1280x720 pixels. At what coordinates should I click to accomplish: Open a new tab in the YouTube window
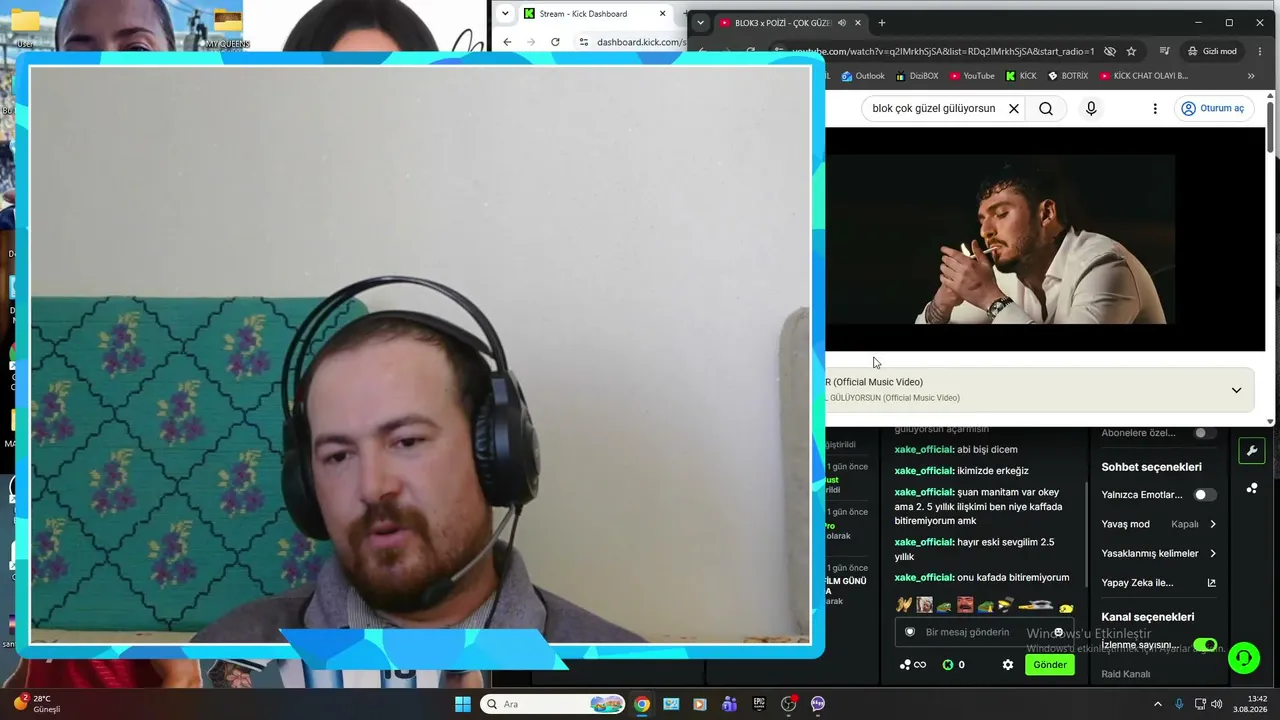click(881, 22)
